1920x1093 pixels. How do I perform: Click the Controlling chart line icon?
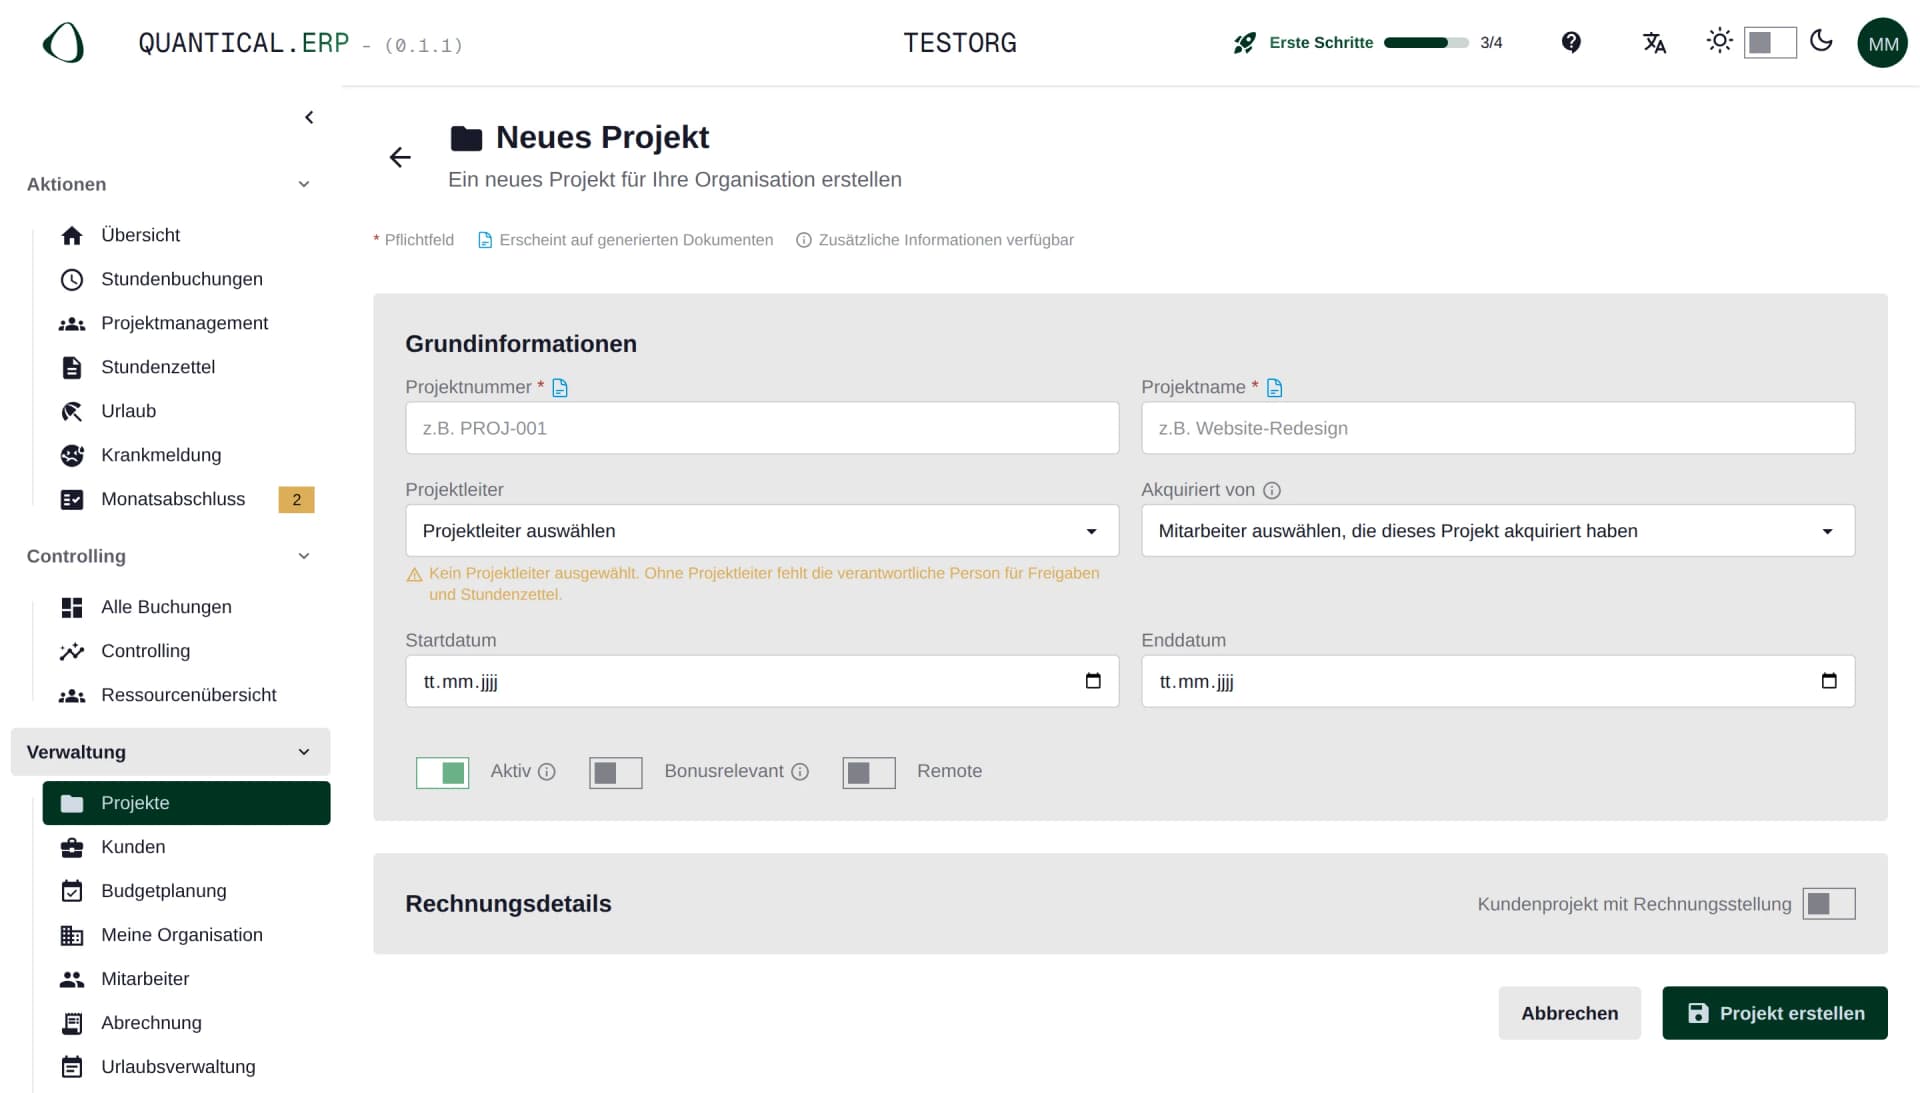[x=72, y=651]
